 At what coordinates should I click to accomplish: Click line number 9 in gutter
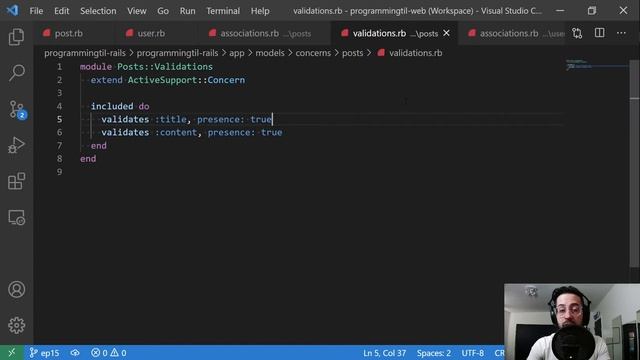(60, 172)
